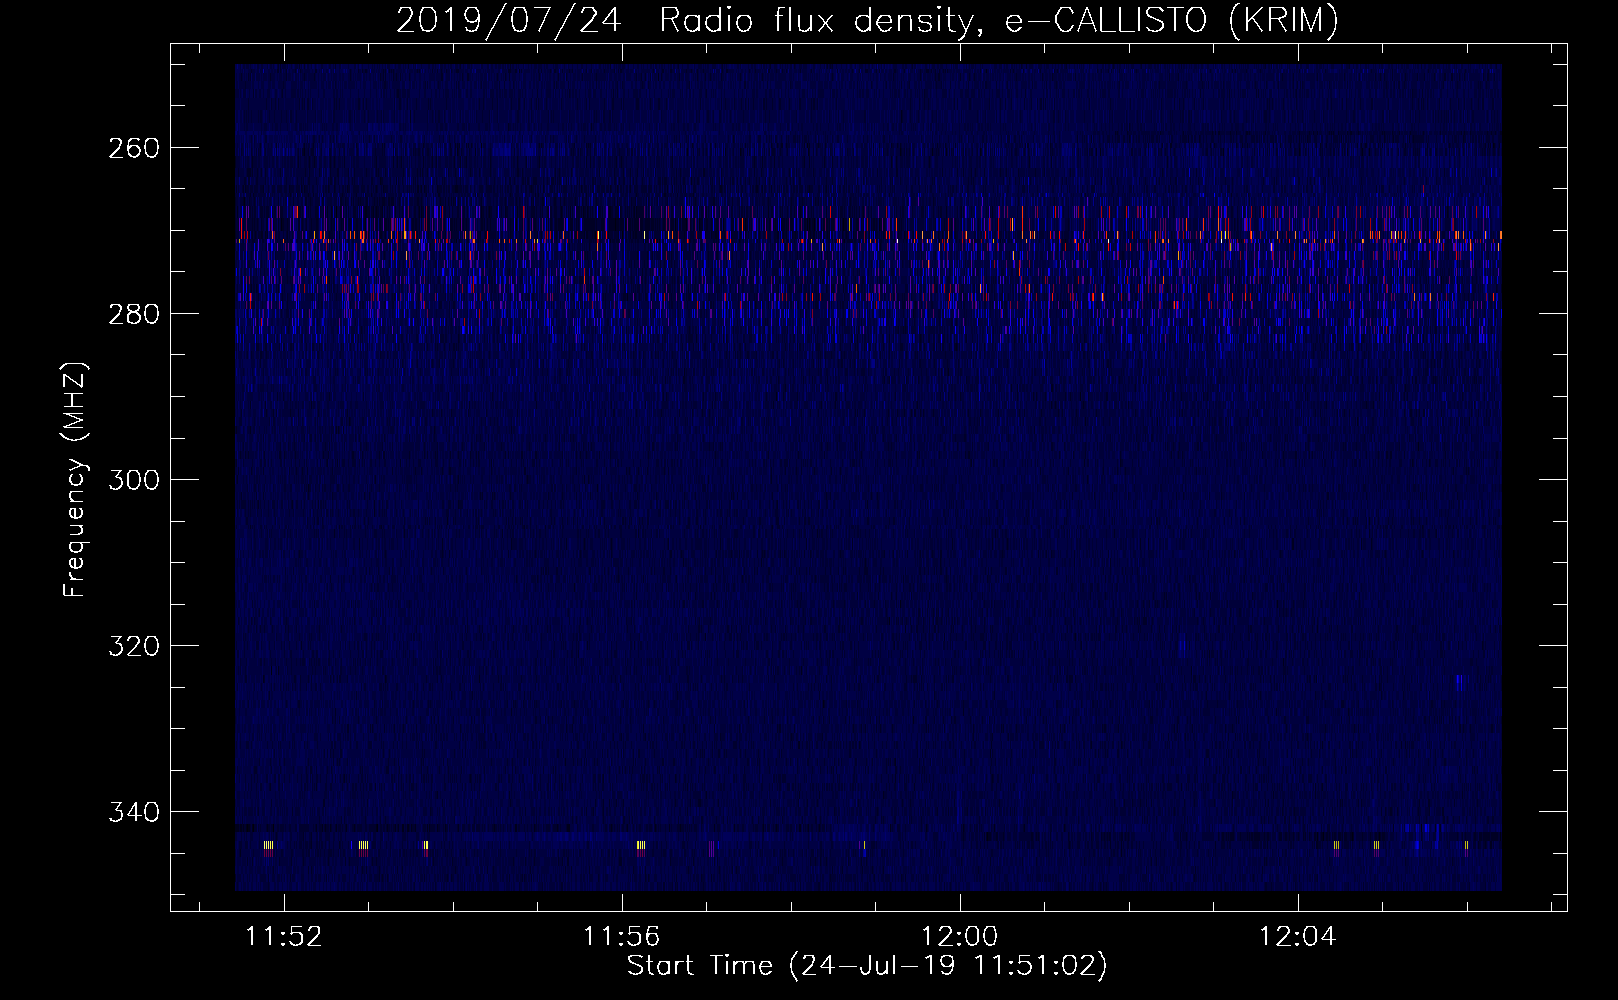Click the "Start Time (24-Jul-19 11:51:02)" label
The image size is (1618, 1000).
[867, 965]
